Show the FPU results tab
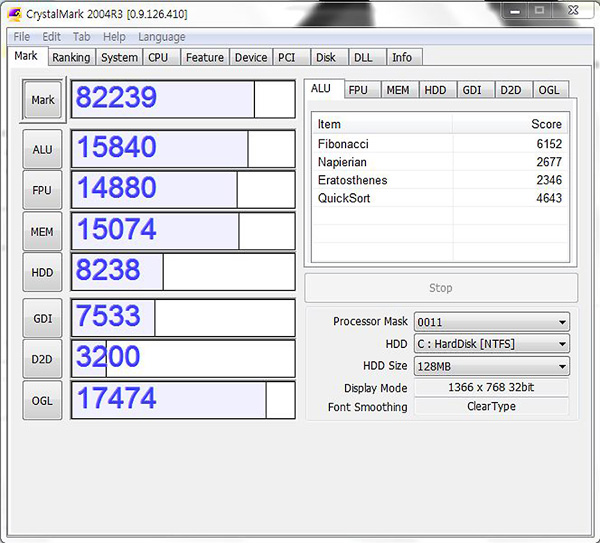The height and width of the screenshot is (543, 600). [362, 90]
